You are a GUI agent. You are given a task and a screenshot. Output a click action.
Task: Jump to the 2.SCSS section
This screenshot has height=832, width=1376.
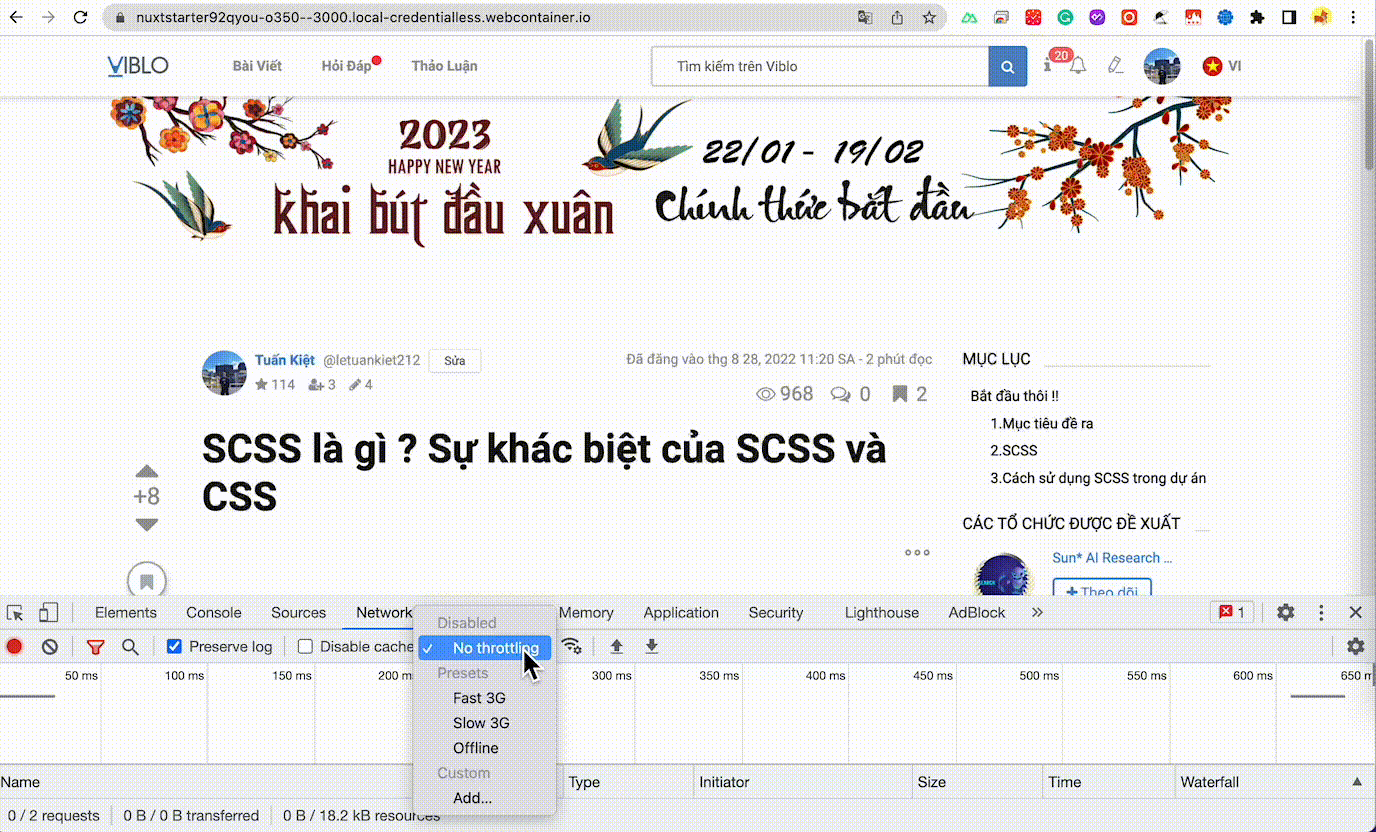point(1013,450)
